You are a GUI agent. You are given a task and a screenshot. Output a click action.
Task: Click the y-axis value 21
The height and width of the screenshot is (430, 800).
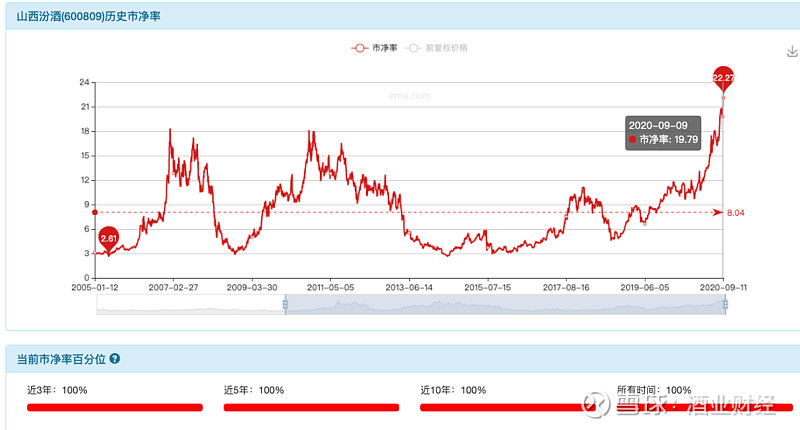coord(84,107)
